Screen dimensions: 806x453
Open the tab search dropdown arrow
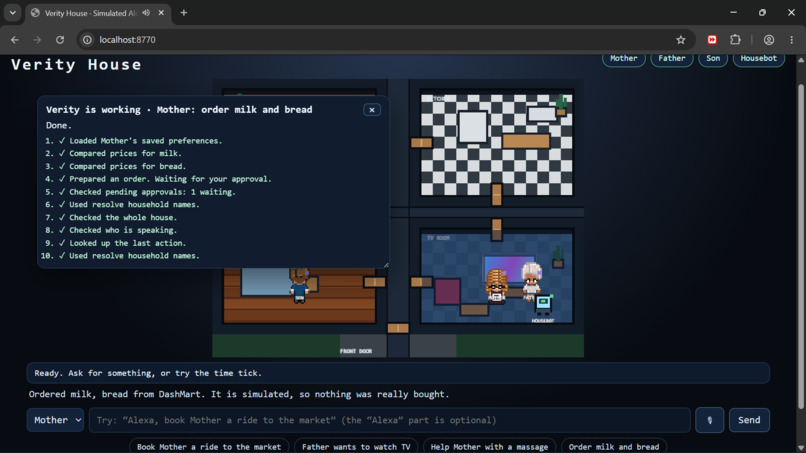pyautogui.click(x=12, y=13)
